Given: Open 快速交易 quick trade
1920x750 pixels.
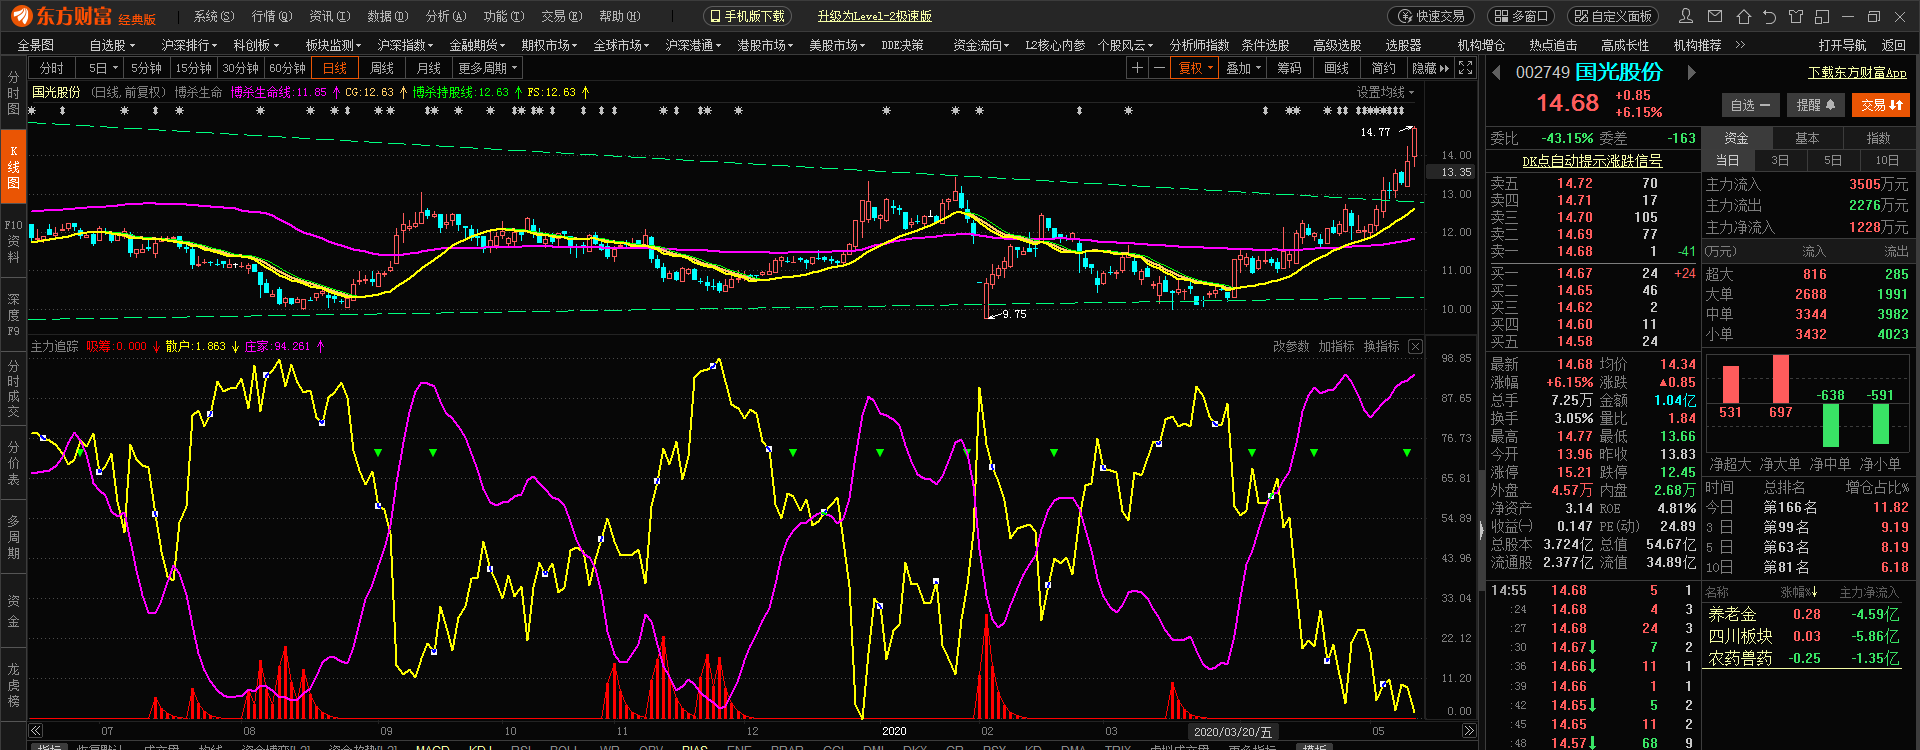Looking at the screenshot, I should (x=1432, y=16).
